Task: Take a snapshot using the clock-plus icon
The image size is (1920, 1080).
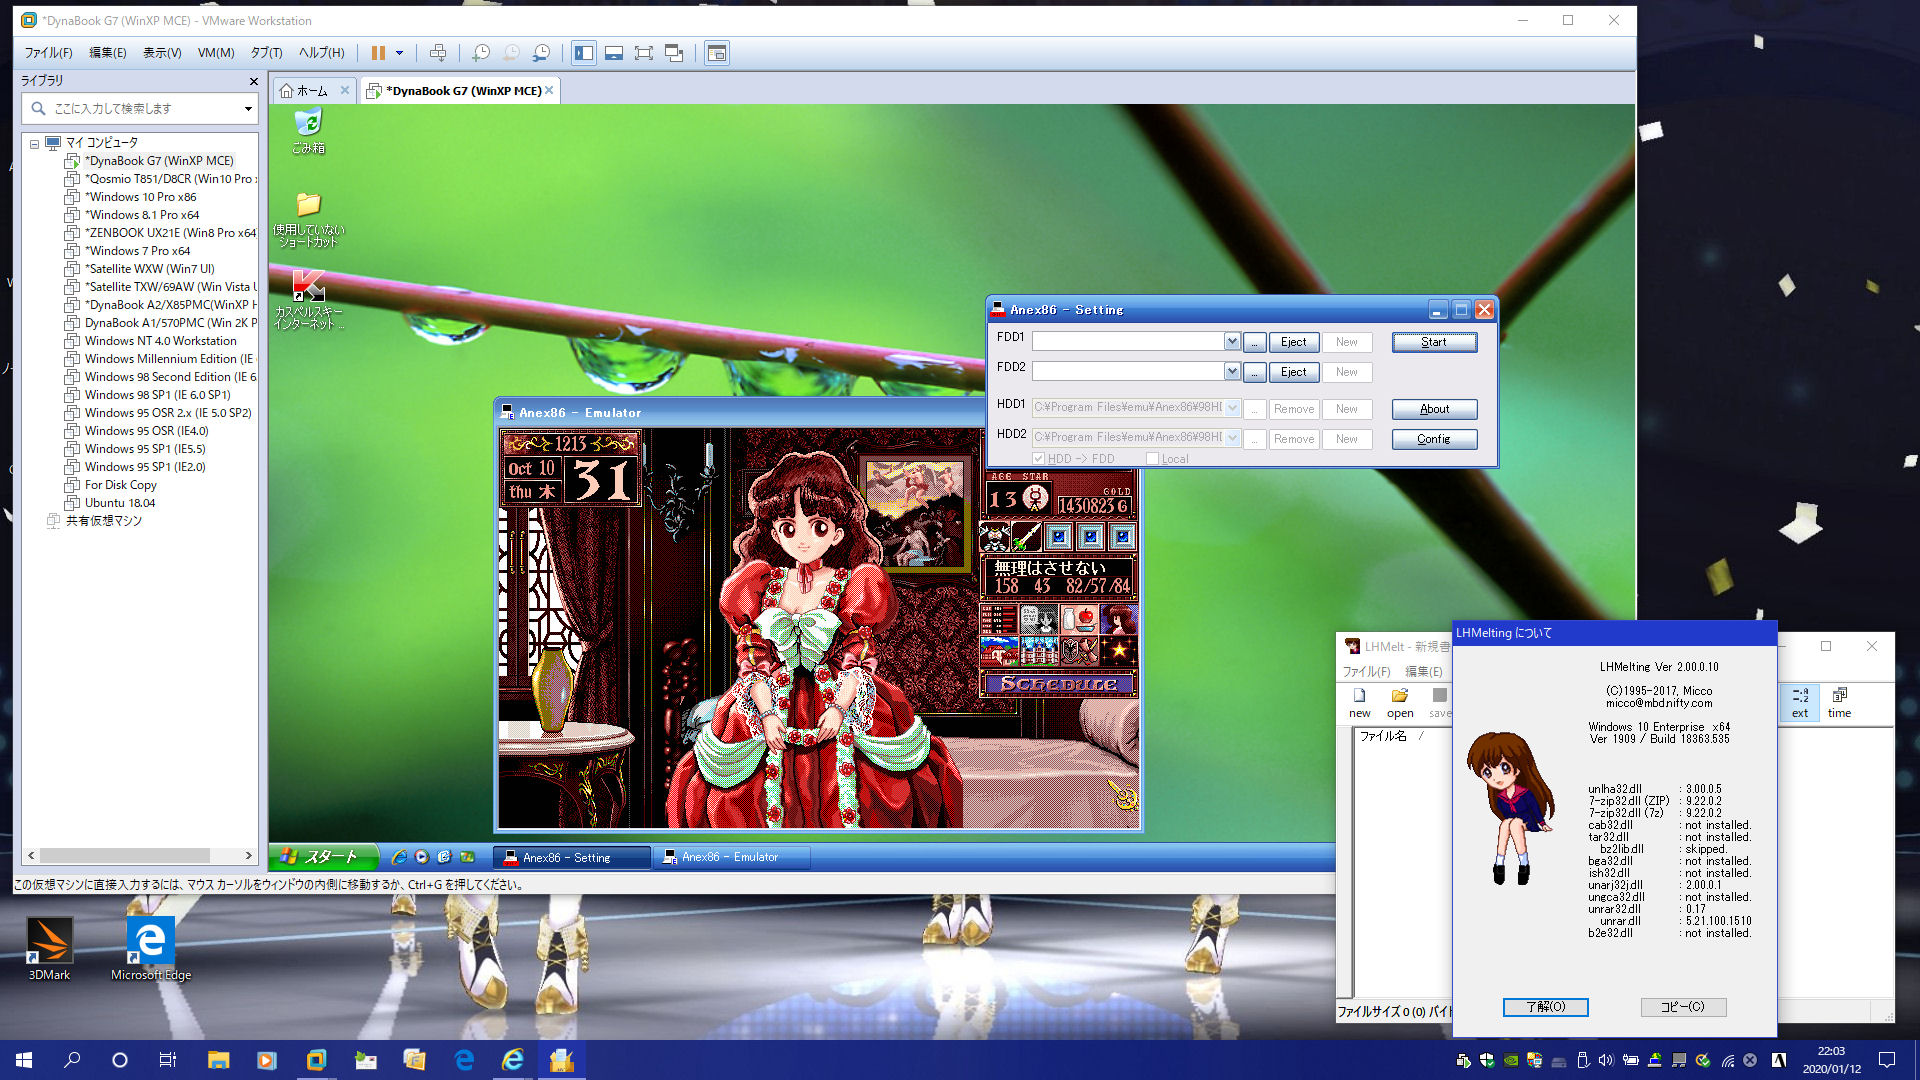Action: click(481, 53)
